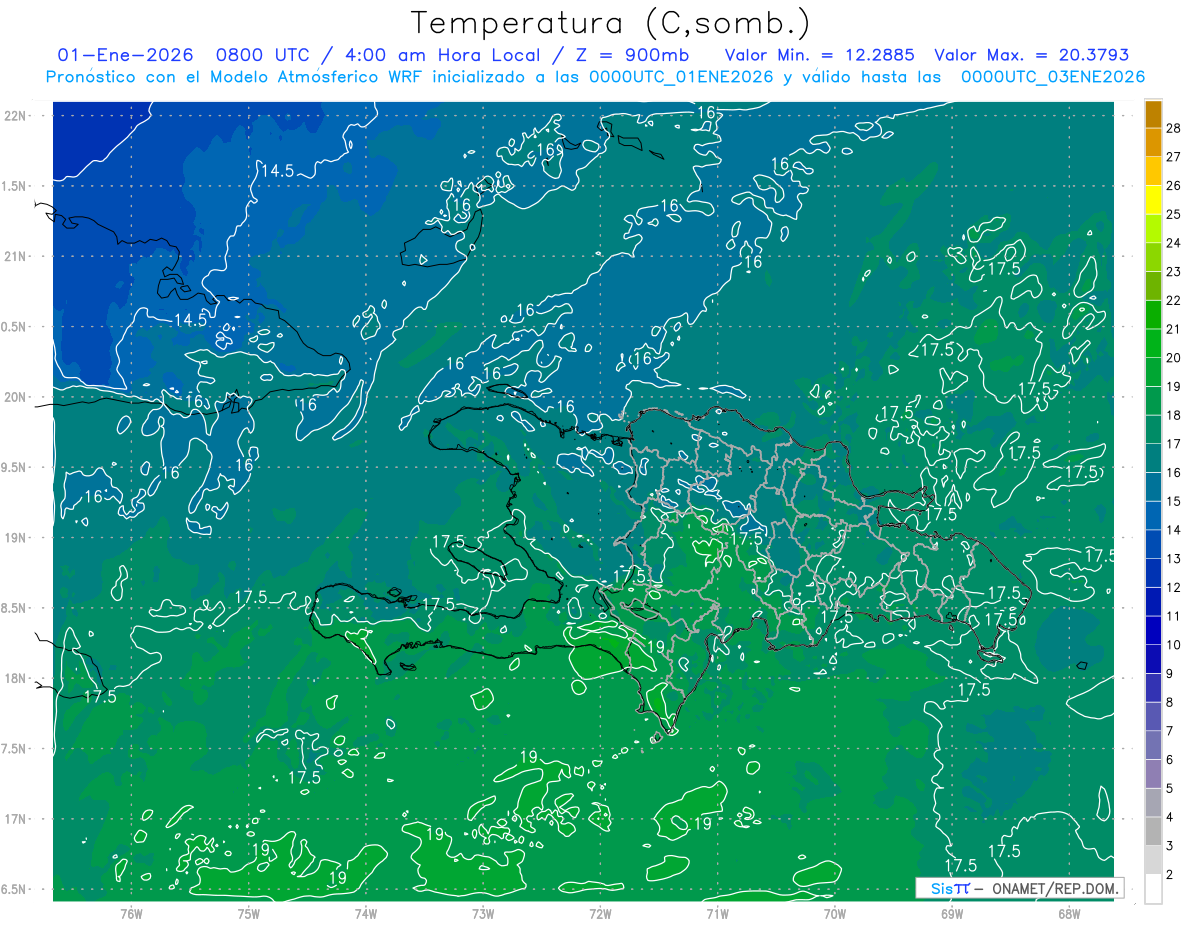Click the '19N' latitude label
The width and height of the screenshot is (1200, 927).
(x=15, y=538)
